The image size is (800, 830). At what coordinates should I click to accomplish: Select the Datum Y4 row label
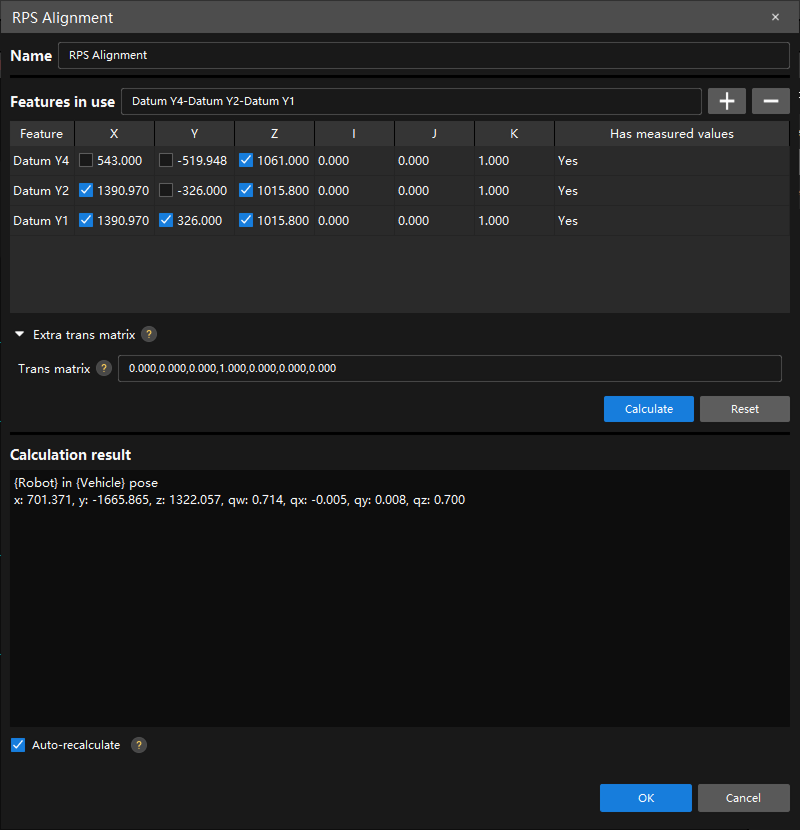pos(41,161)
